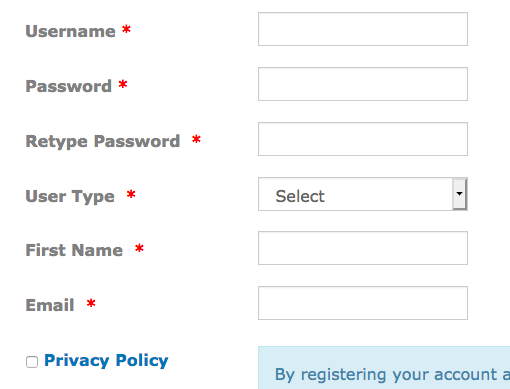510x389 pixels.
Task: Click into the Username text field
Action: 363,29
